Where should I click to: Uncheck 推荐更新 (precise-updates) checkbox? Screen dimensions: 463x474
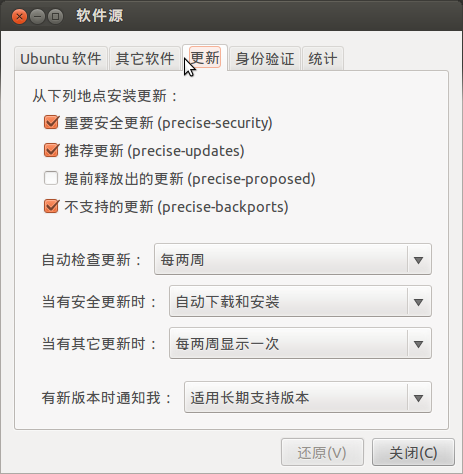[x=51, y=150]
